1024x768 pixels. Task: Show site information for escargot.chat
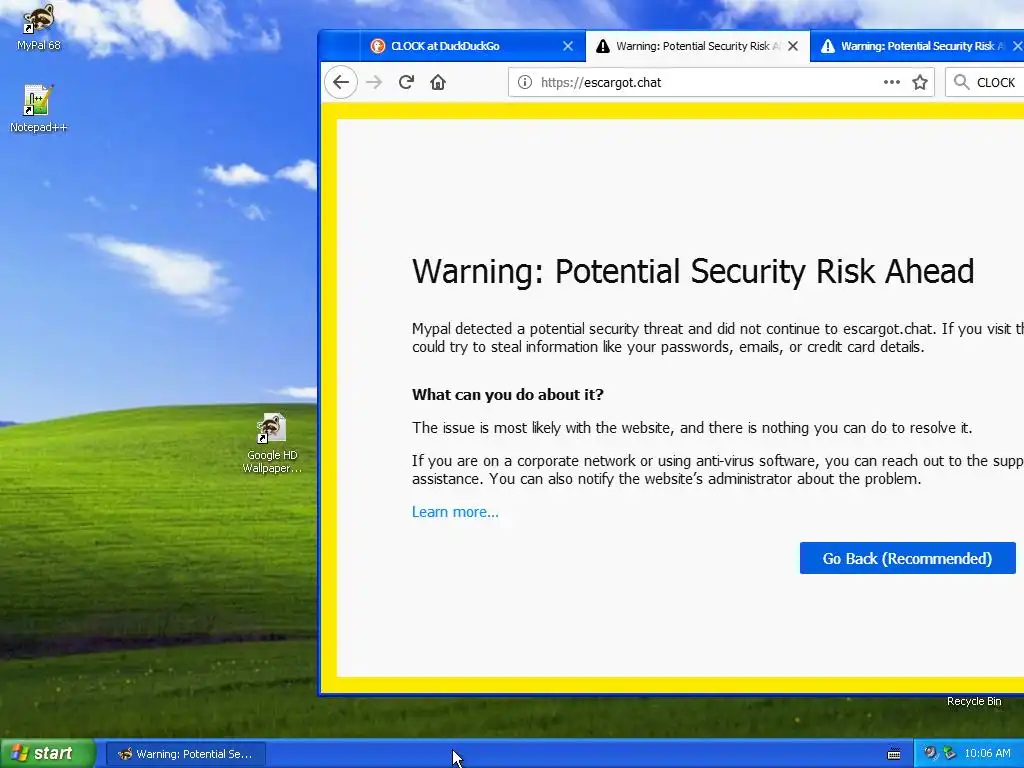click(524, 82)
